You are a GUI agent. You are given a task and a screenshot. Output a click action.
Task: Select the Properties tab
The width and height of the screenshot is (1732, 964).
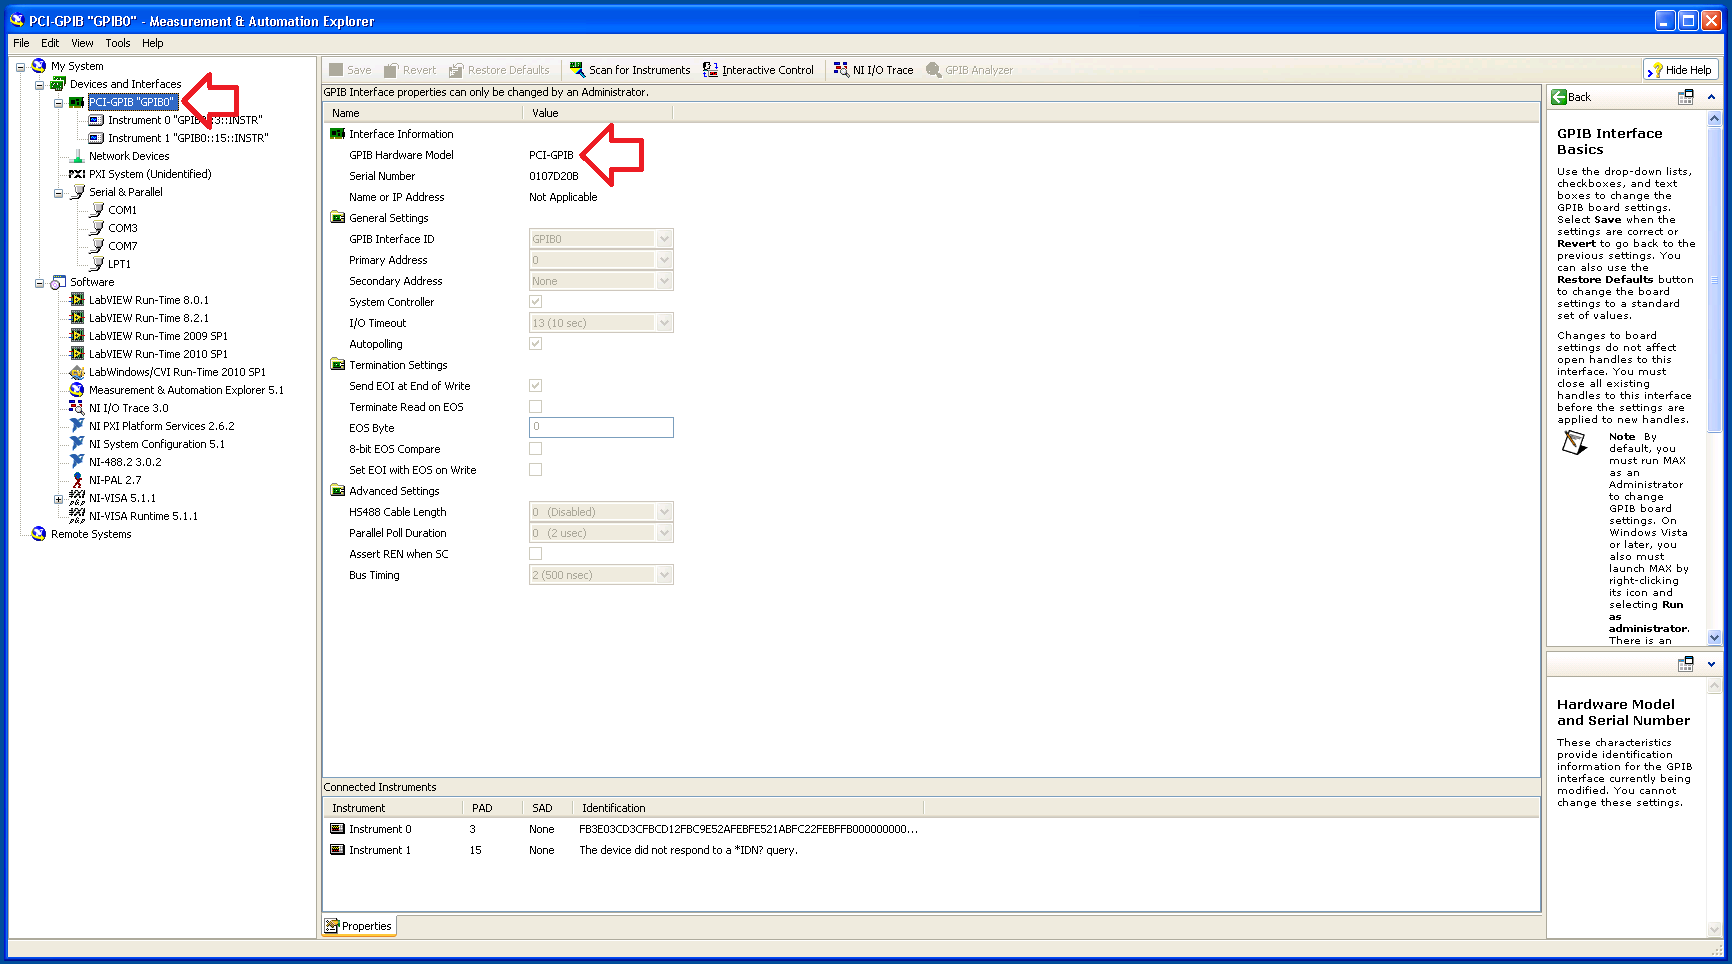(358, 926)
